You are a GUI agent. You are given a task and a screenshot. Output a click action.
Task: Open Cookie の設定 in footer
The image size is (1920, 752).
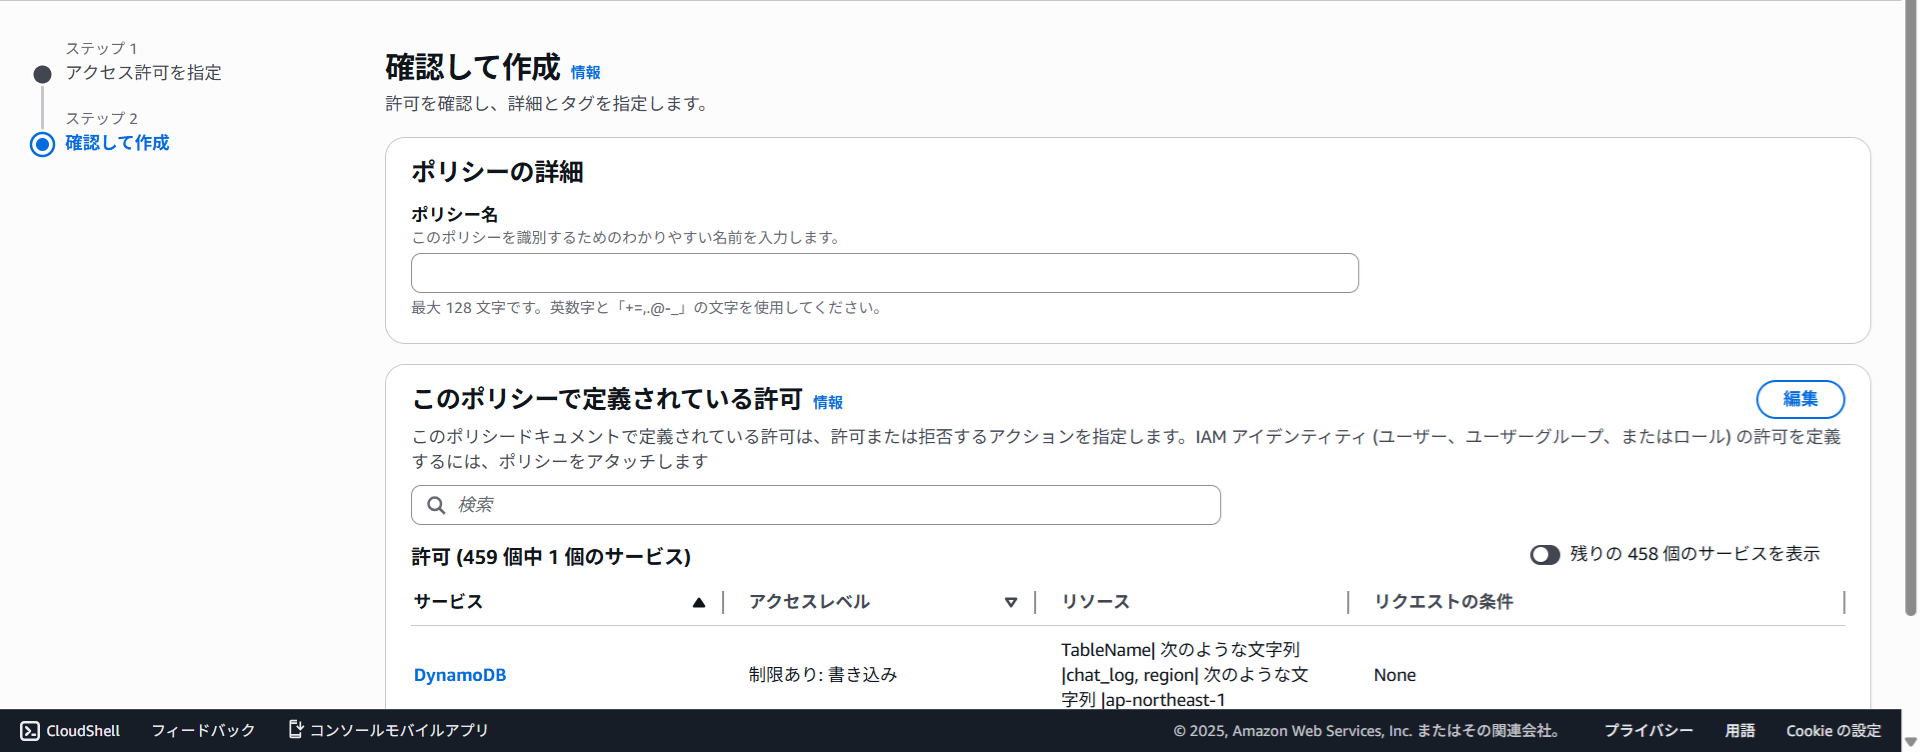tap(1833, 731)
